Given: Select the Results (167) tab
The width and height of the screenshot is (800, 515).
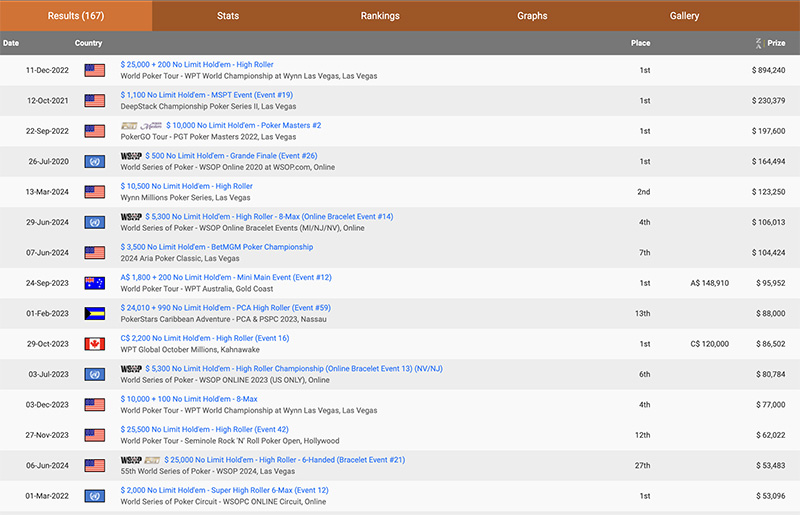Looking at the screenshot, I should [76, 16].
